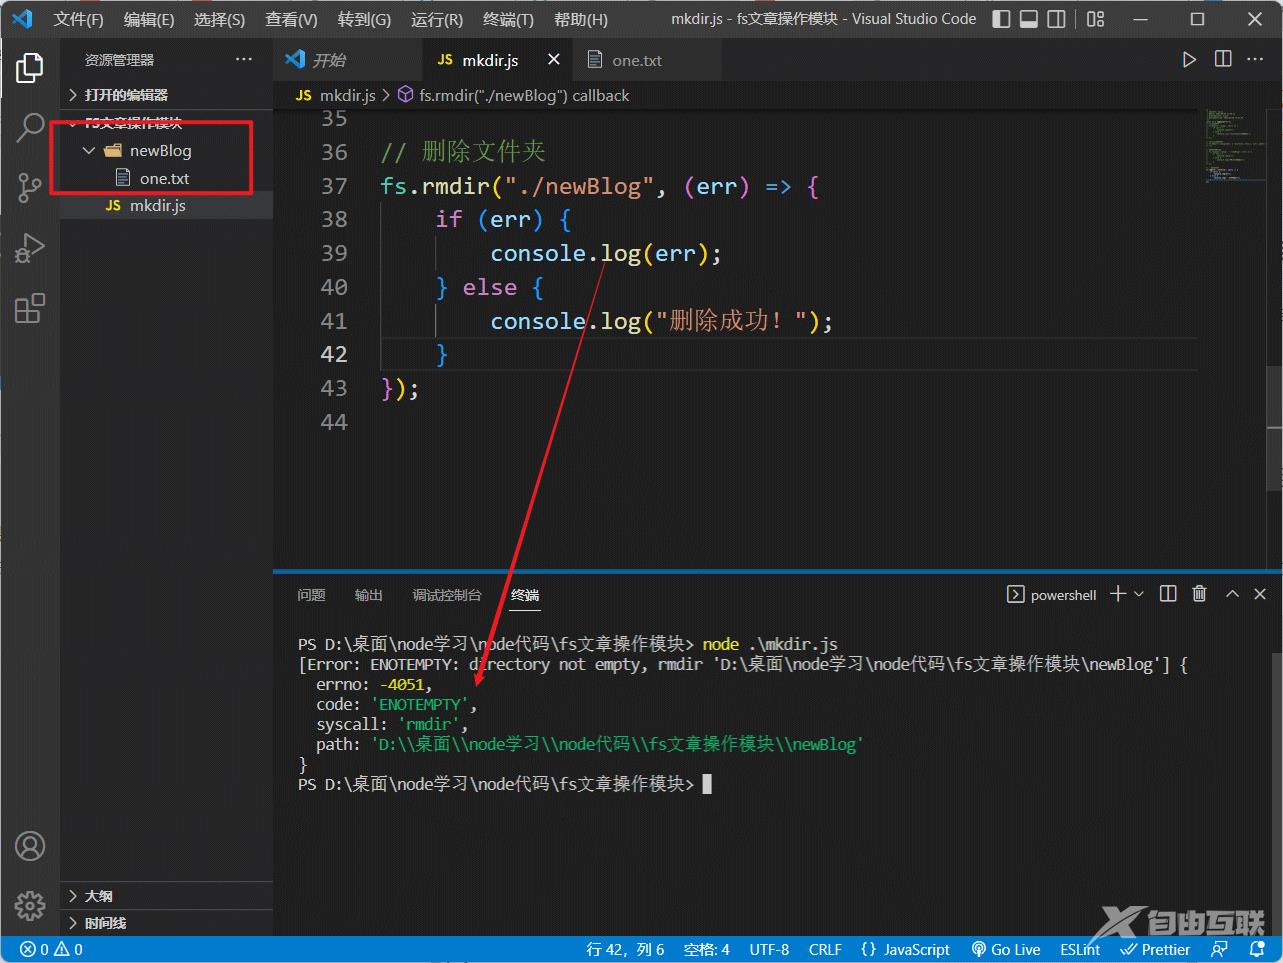Split the editor to the right
This screenshot has width=1283, height=963.
click(1223, 60)
